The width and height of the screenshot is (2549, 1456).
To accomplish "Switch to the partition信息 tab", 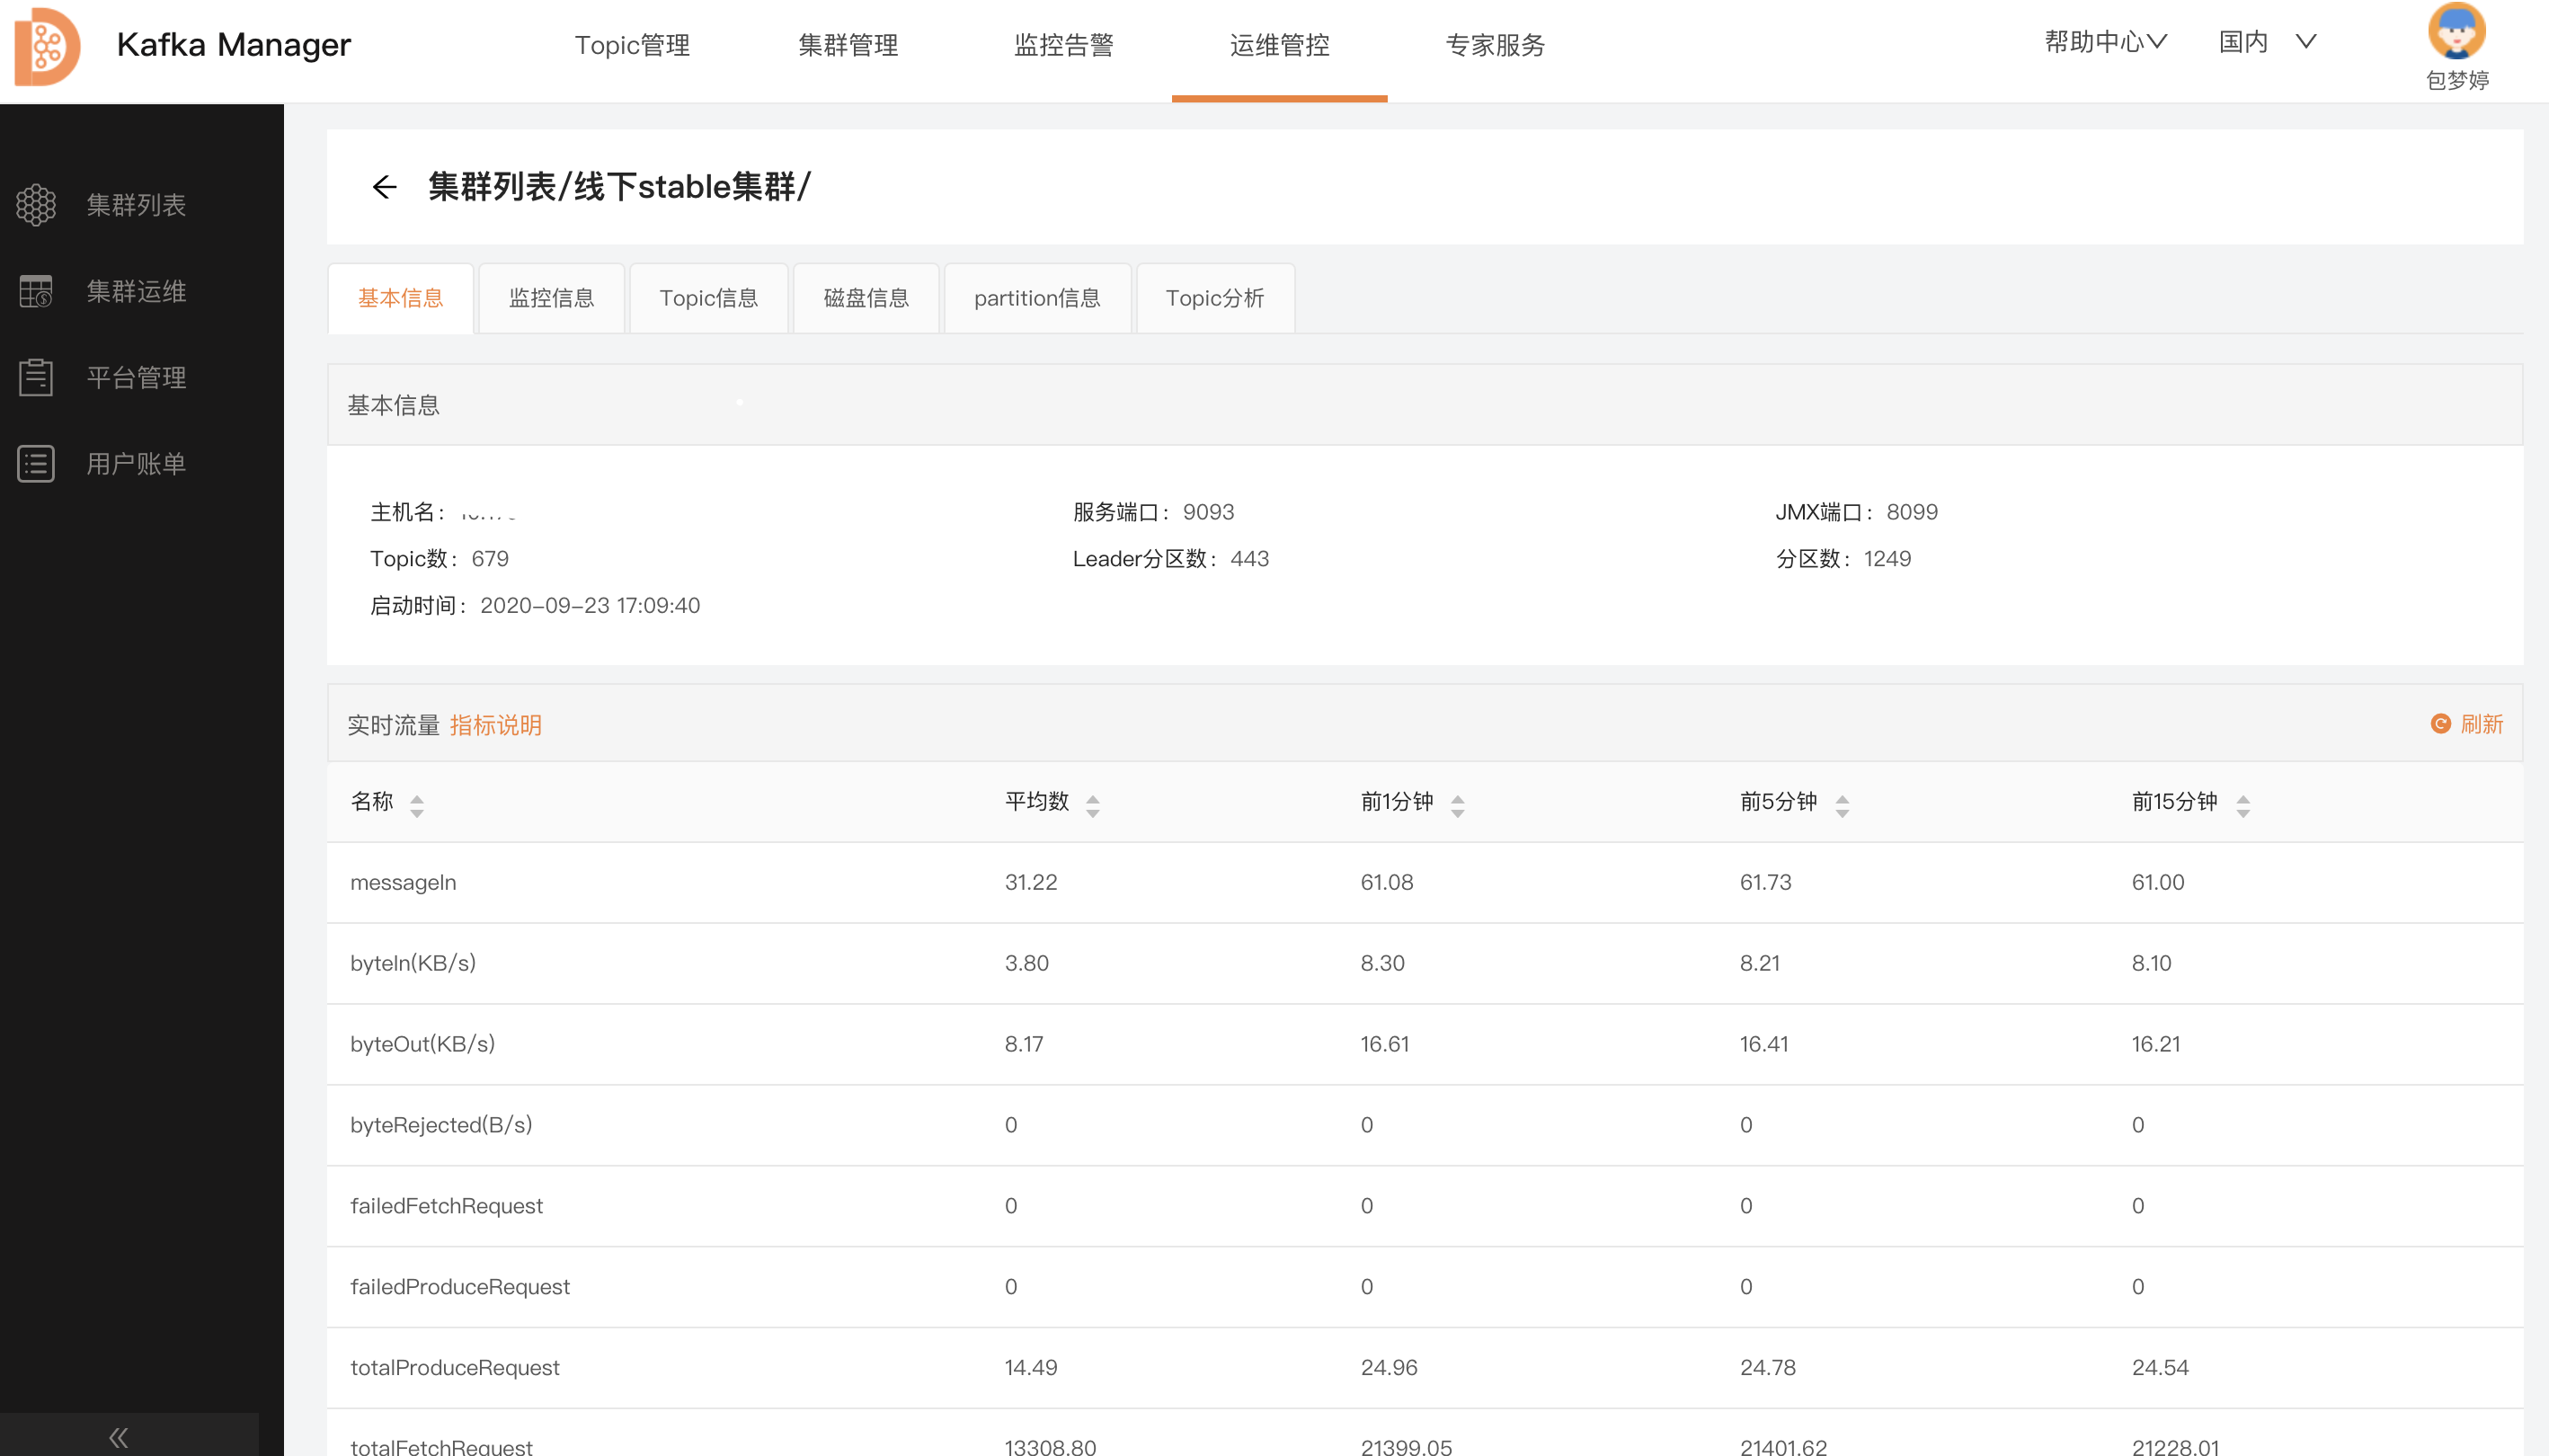I will click(1037, 297).
